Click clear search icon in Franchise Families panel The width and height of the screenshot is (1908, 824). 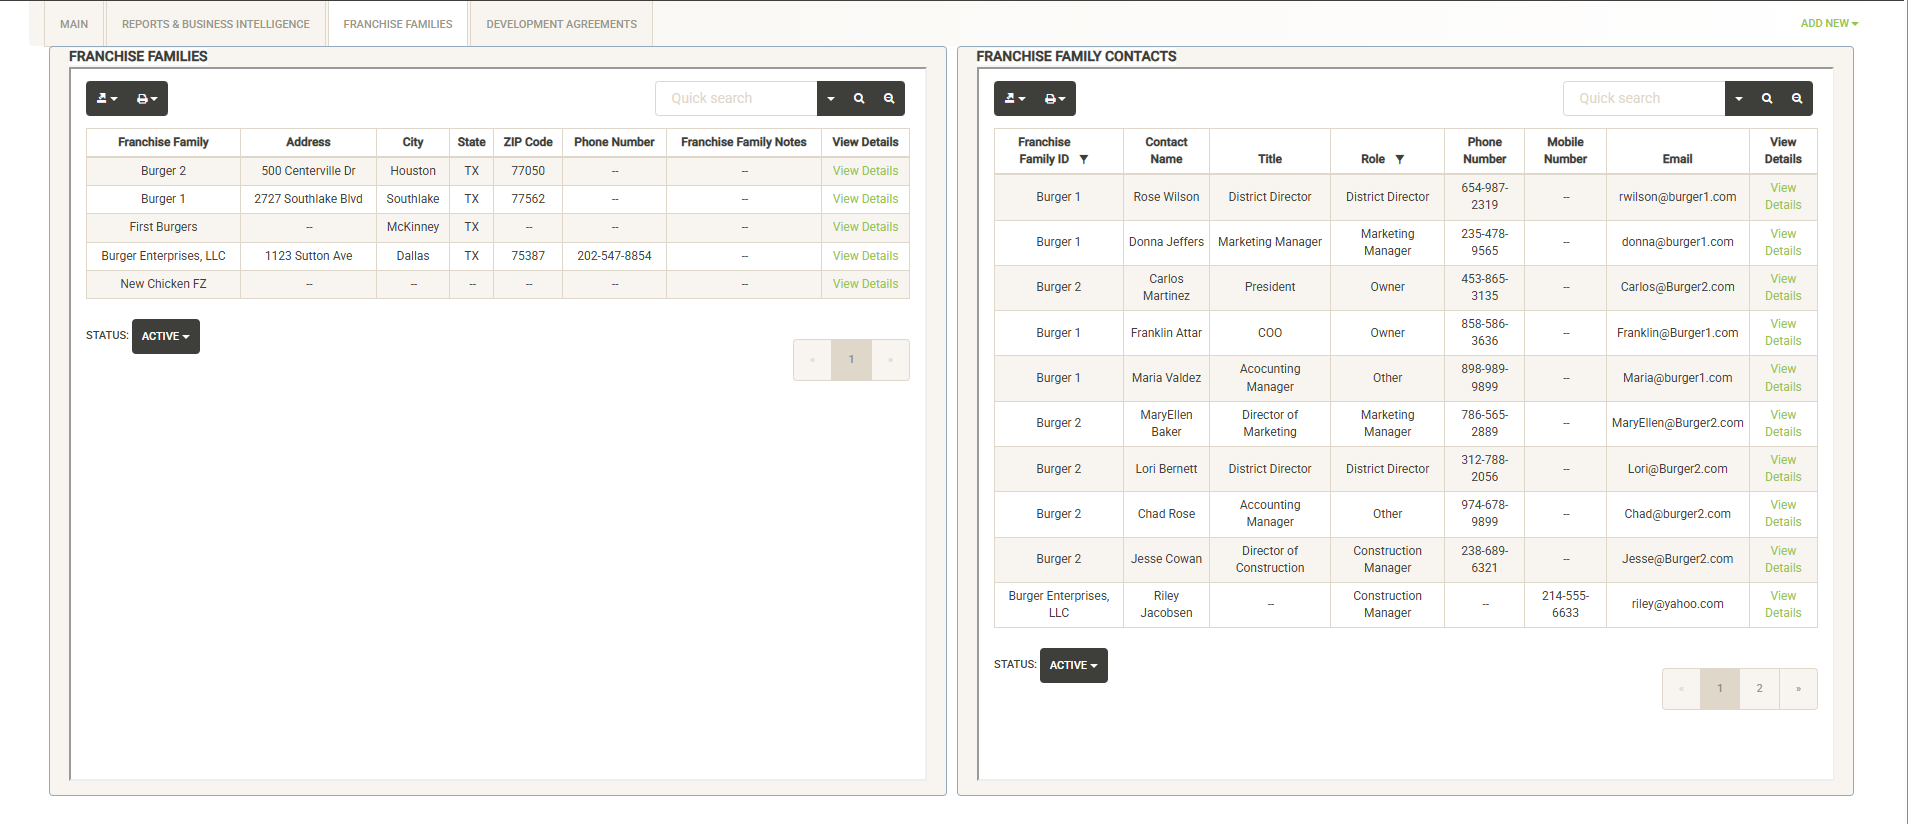[889, 99]
